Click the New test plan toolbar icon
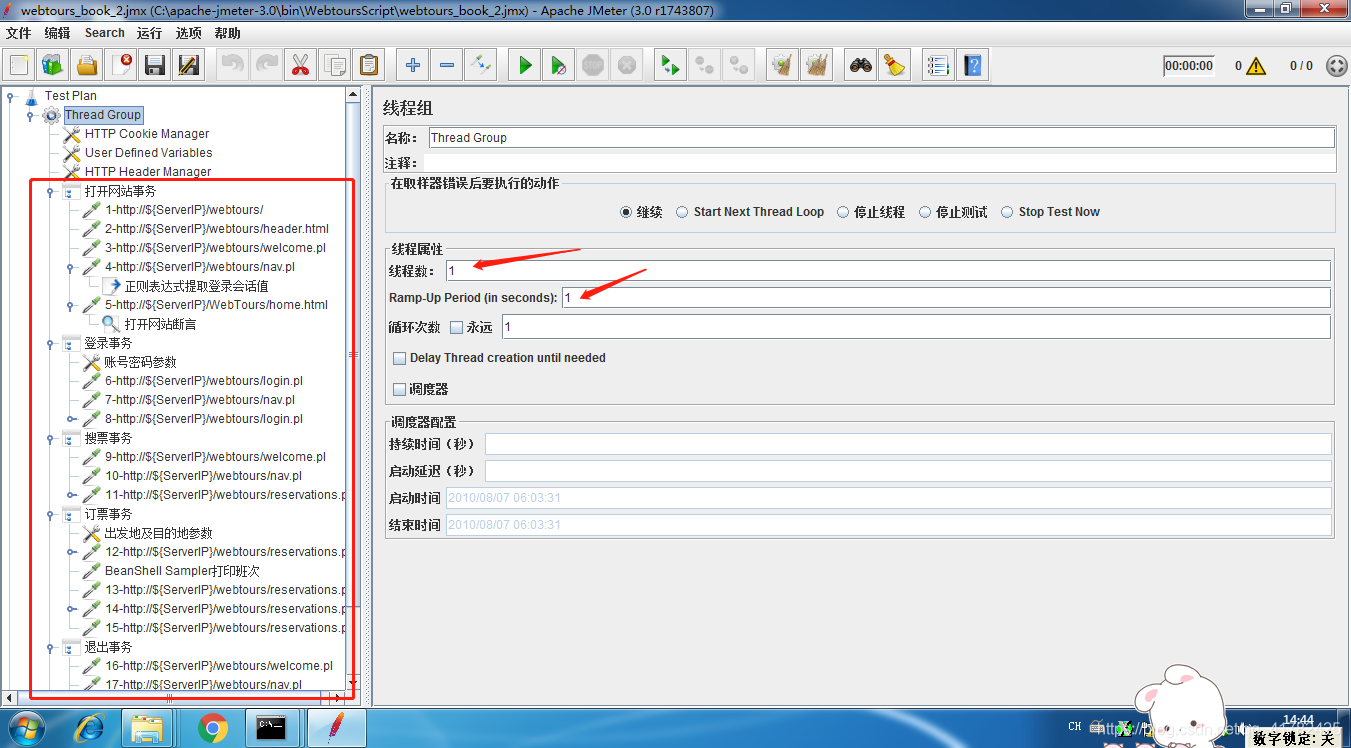Viewport: 1351px width, 748px height. pyautogui.click(x=19, y=66)
